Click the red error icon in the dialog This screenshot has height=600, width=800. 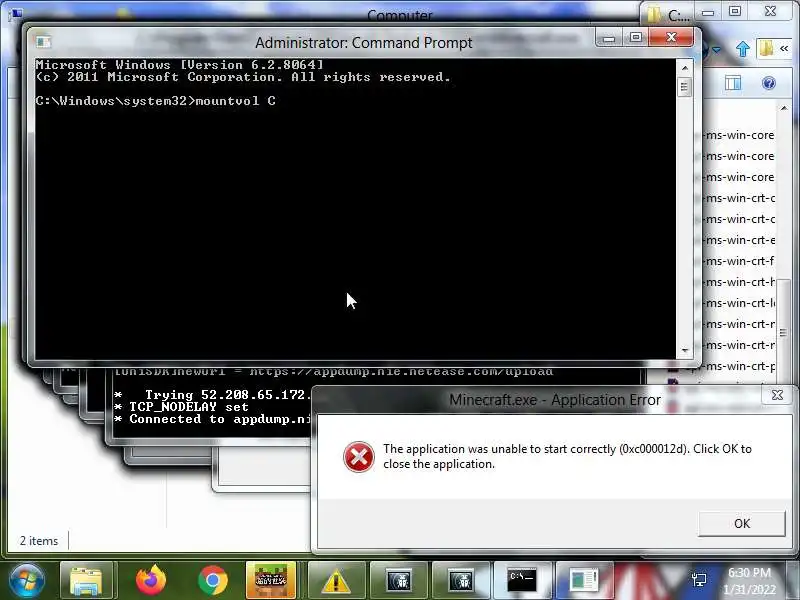pos(359,456)
